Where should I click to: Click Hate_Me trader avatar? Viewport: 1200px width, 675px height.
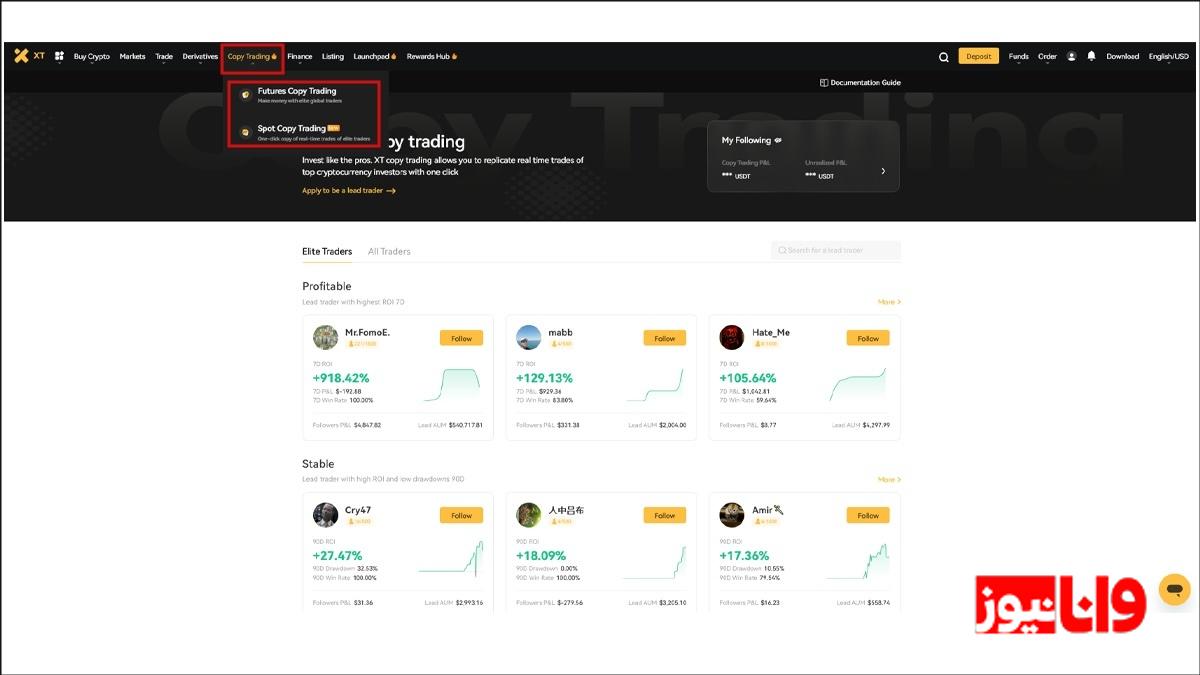(x=732, y=337)
